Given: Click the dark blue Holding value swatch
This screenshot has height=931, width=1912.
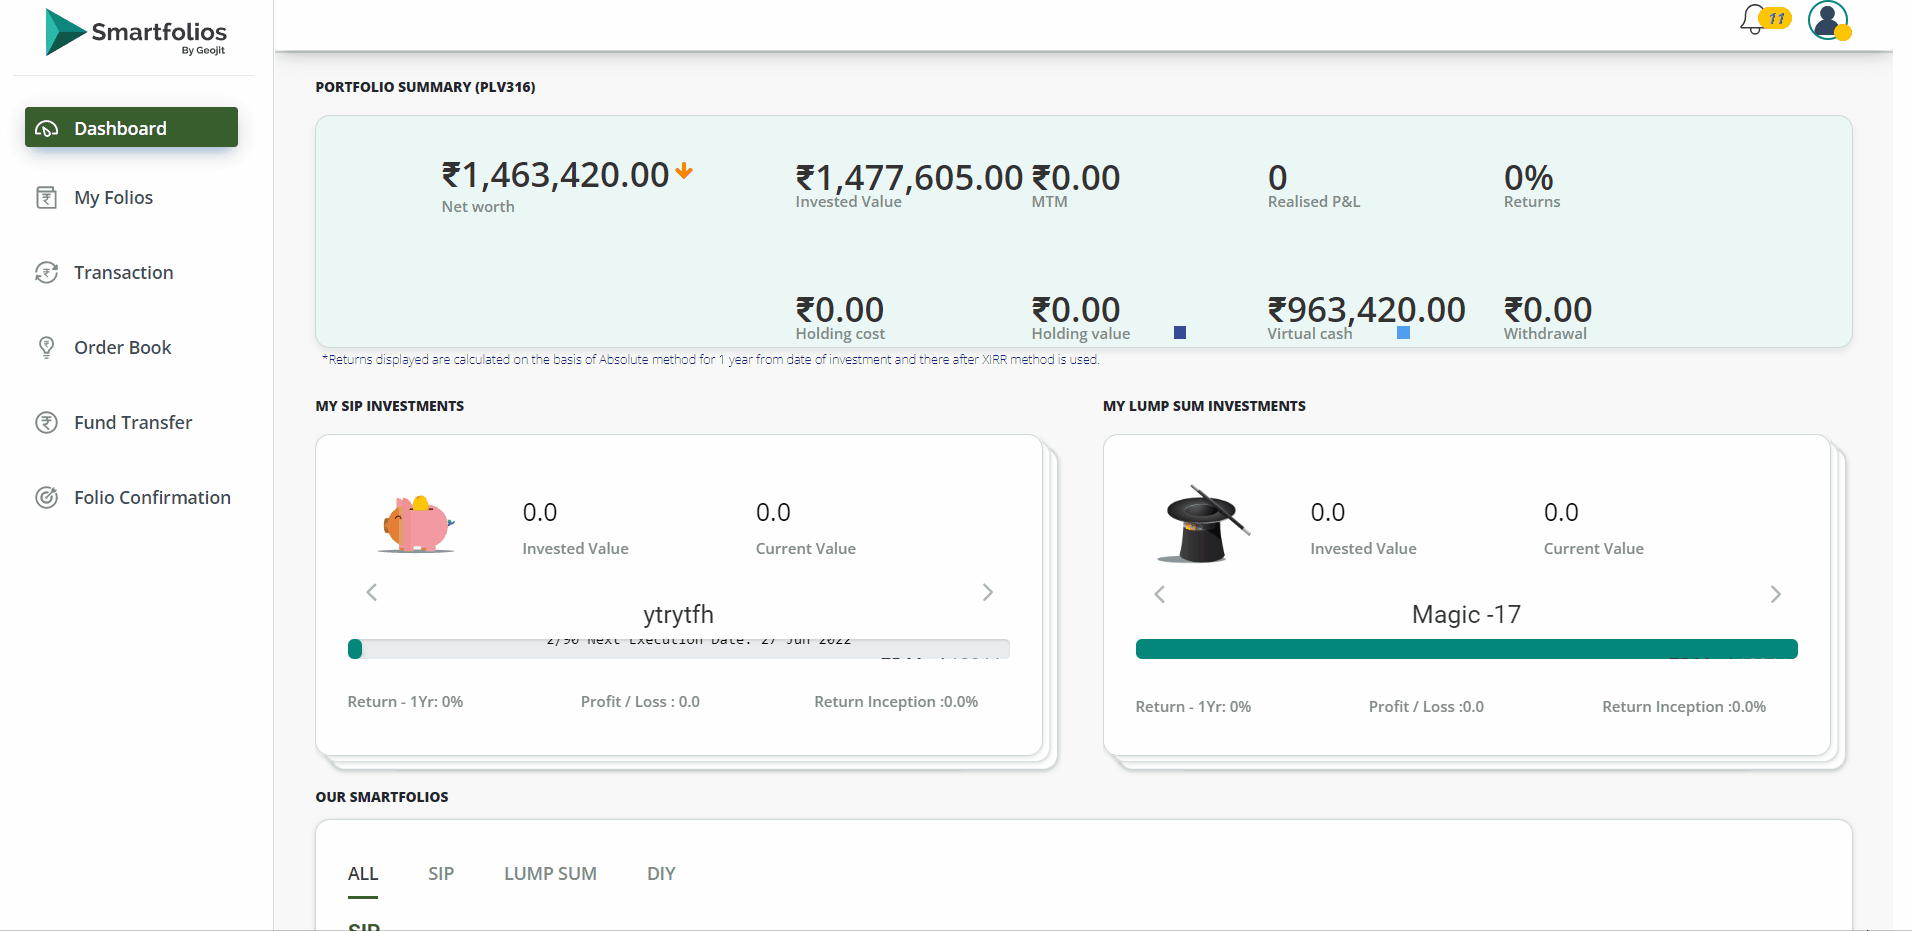Looking at the screenshot, I should click(x=1180, y=333).
